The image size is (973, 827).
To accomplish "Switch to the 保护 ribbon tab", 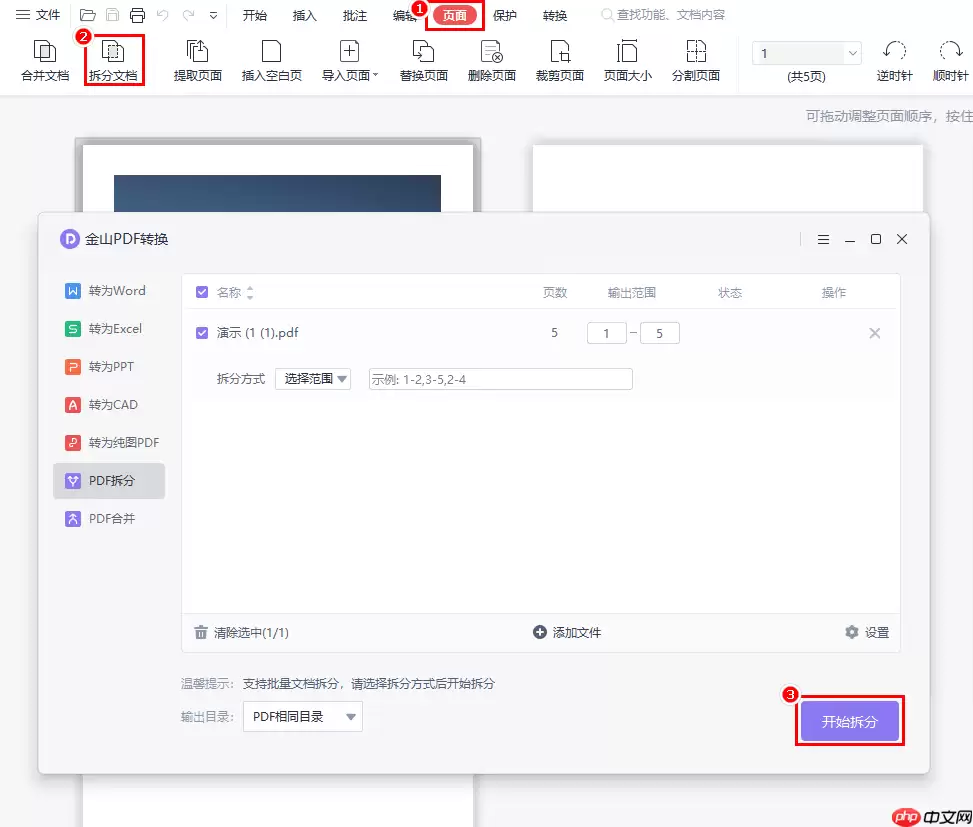I will pyautogui.click(x=505, y=15).
